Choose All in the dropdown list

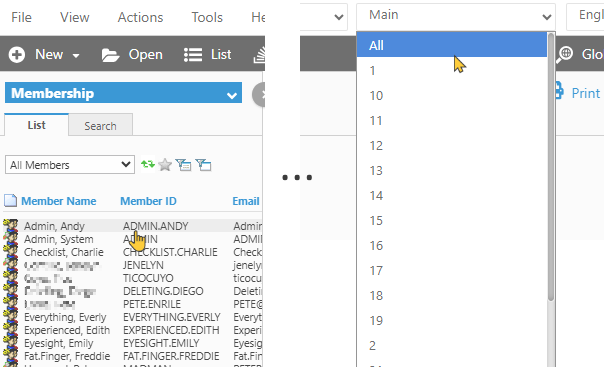pyautogui.click(x=451, y=45)
